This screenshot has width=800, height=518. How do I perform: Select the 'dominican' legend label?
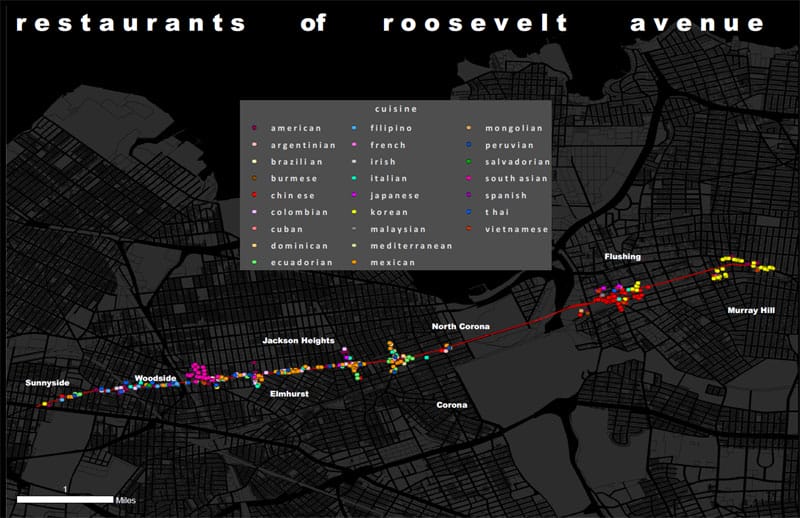(x=299, y=246)
